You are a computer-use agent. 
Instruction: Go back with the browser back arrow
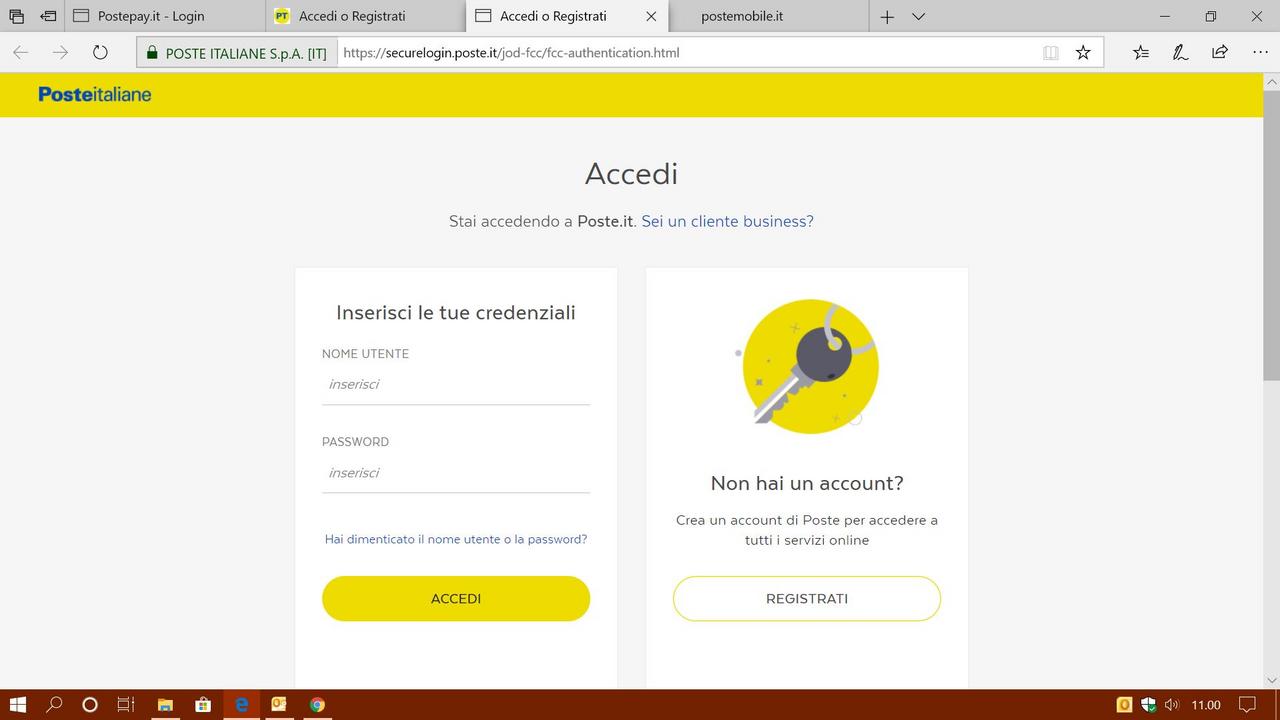[x=20, y=52]
